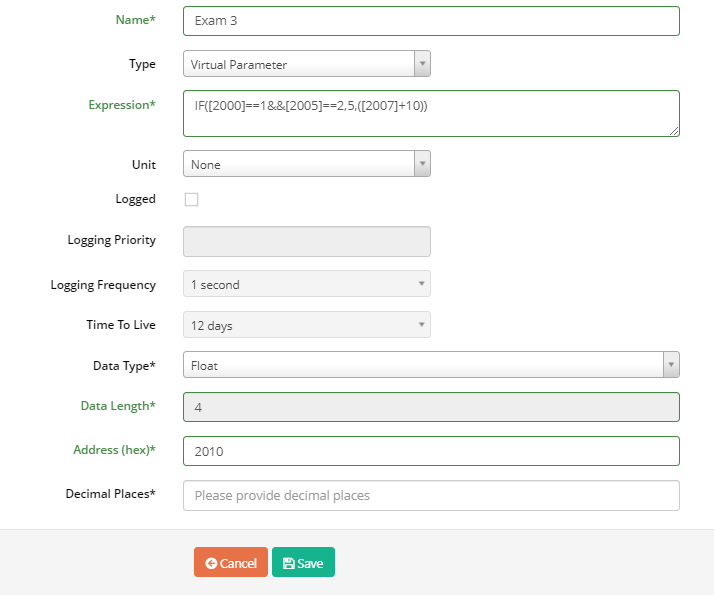Click the Expression box resize handle
The image size is (714, 595).
pos(674,131)
